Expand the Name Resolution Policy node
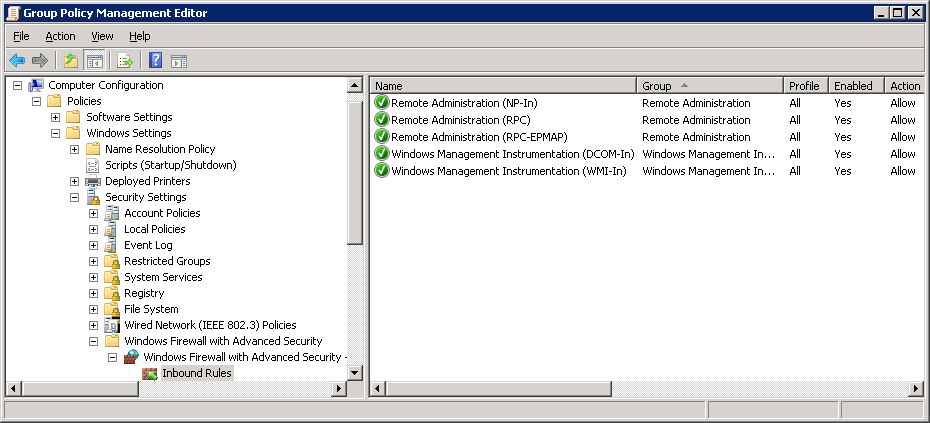The width and height of the screenshot is (930, 423). coord(74,150)
